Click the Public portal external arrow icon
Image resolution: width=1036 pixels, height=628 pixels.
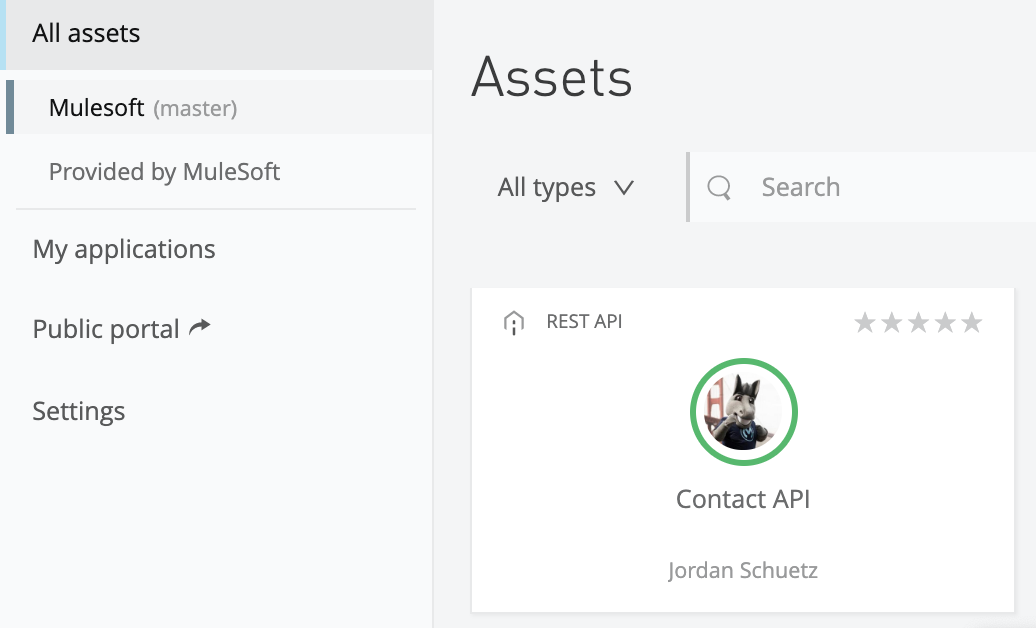(x=200, y=327)
